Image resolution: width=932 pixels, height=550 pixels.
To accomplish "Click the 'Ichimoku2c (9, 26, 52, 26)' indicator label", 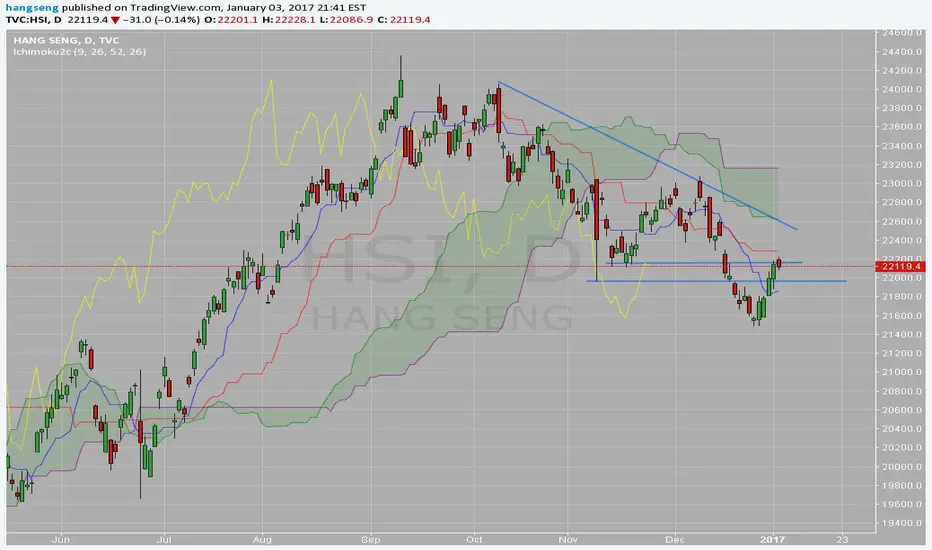I will 80,52.
